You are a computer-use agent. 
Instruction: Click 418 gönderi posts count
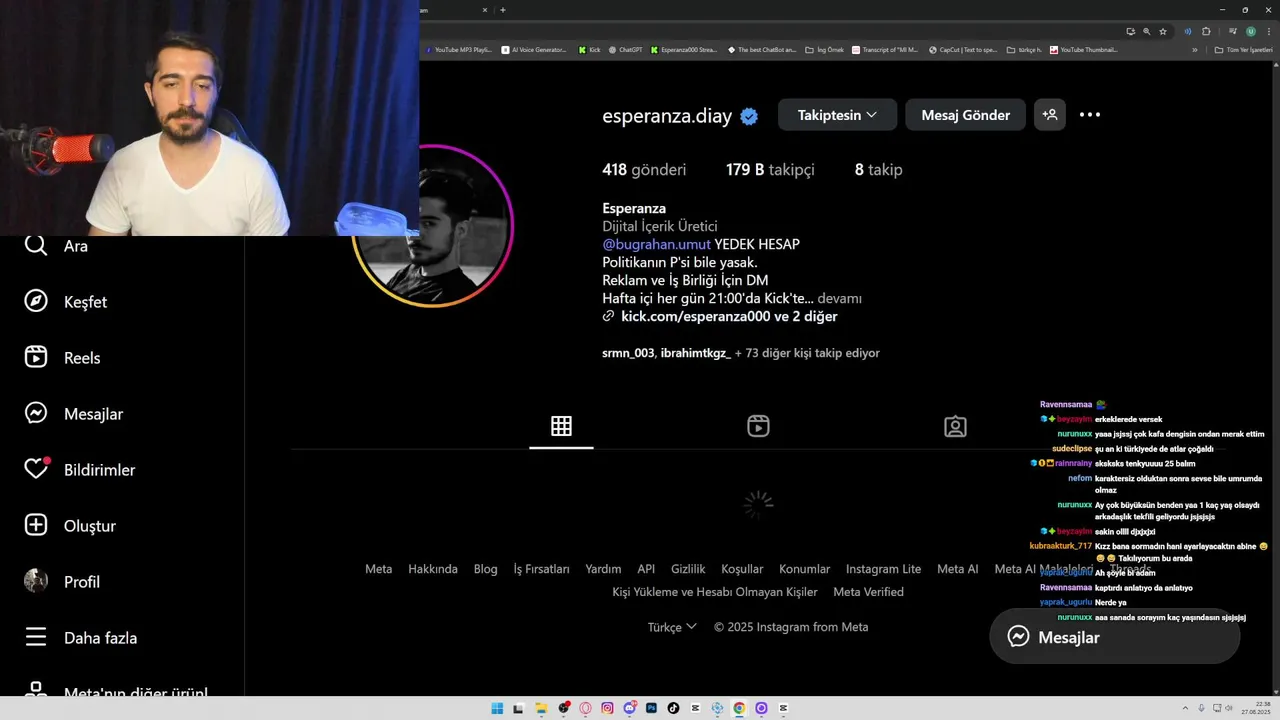click(644, 170)
